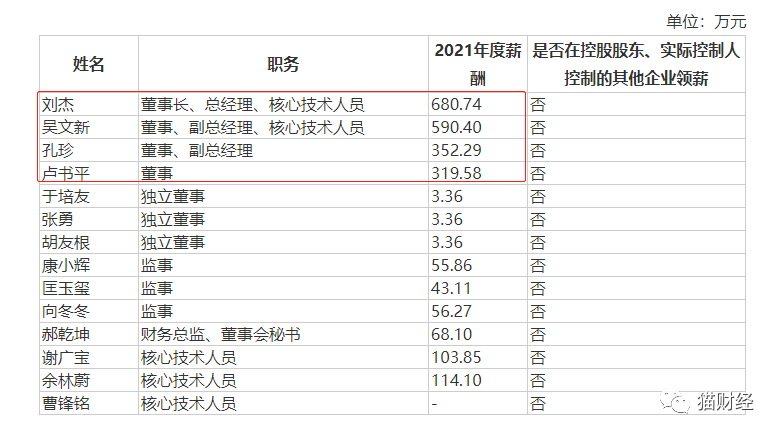The width and height of the screenshot is (778, 435).
Task: Click 曹锋铭's dash salary value
Action: tap(434, 404)
